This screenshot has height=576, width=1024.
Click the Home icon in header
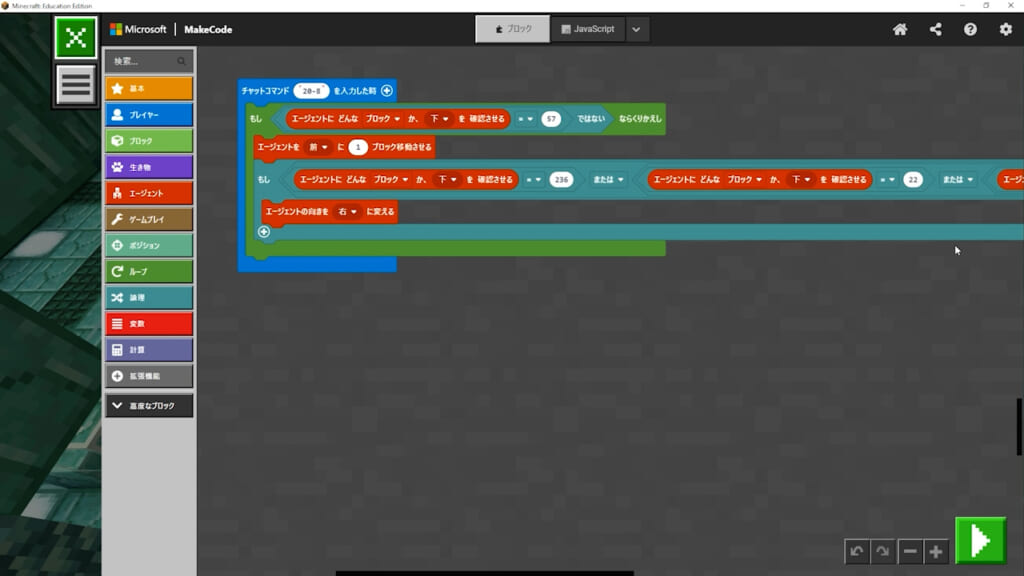[x=900, y=30]
